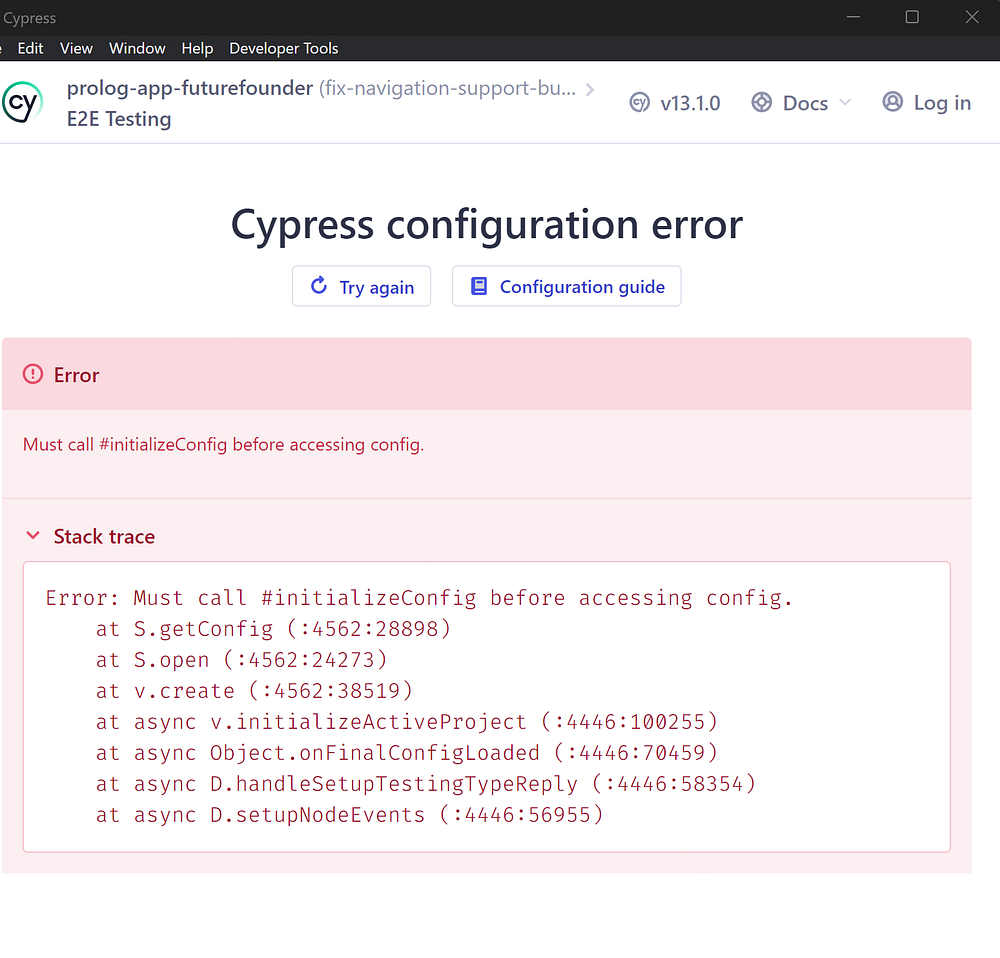Click the Docs menu label
The height and width of the screenshot is (958, 1000).
[x=805, y=103]
